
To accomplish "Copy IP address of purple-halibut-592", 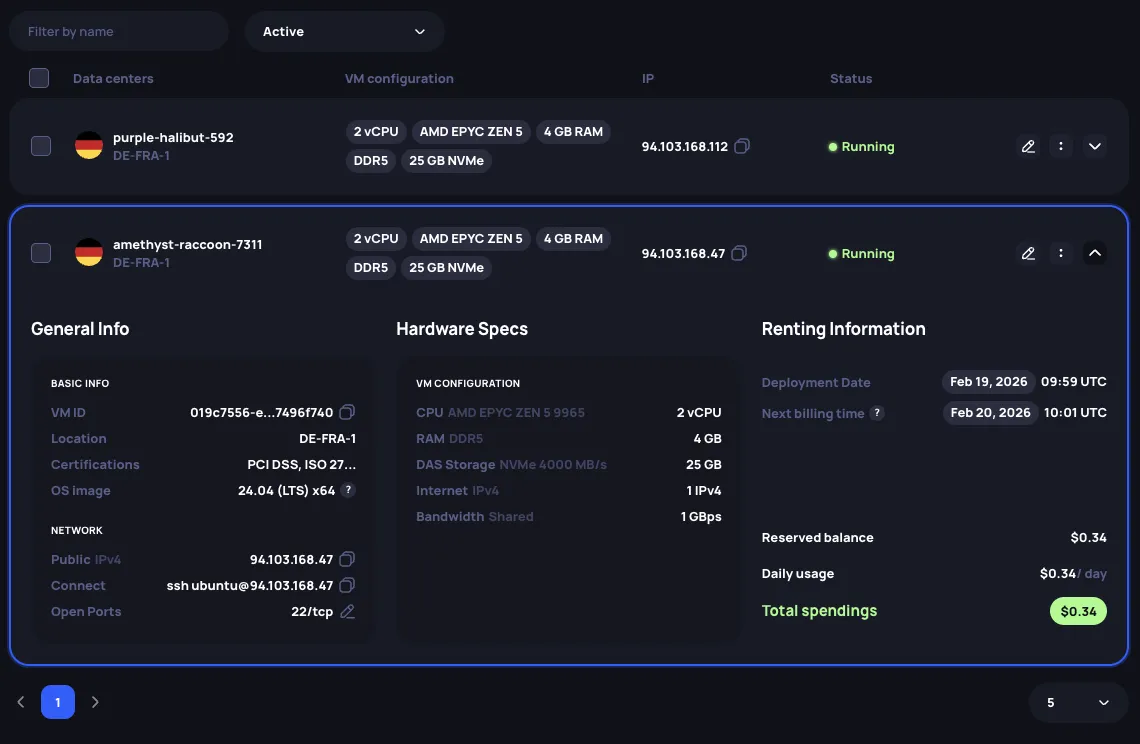I will [741, 146].
